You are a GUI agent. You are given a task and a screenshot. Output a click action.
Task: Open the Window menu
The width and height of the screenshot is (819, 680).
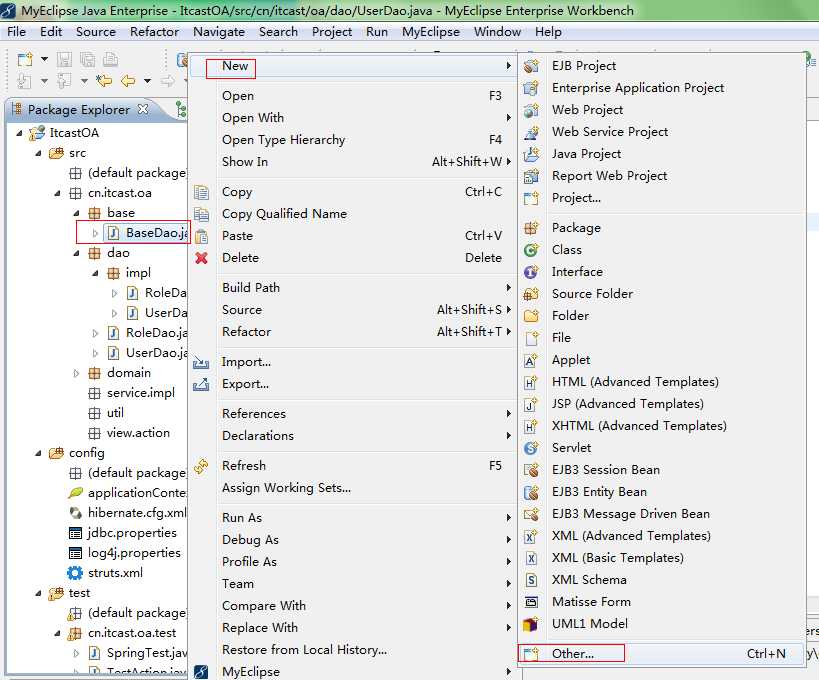pyautogui.click(x=497, y=32)
